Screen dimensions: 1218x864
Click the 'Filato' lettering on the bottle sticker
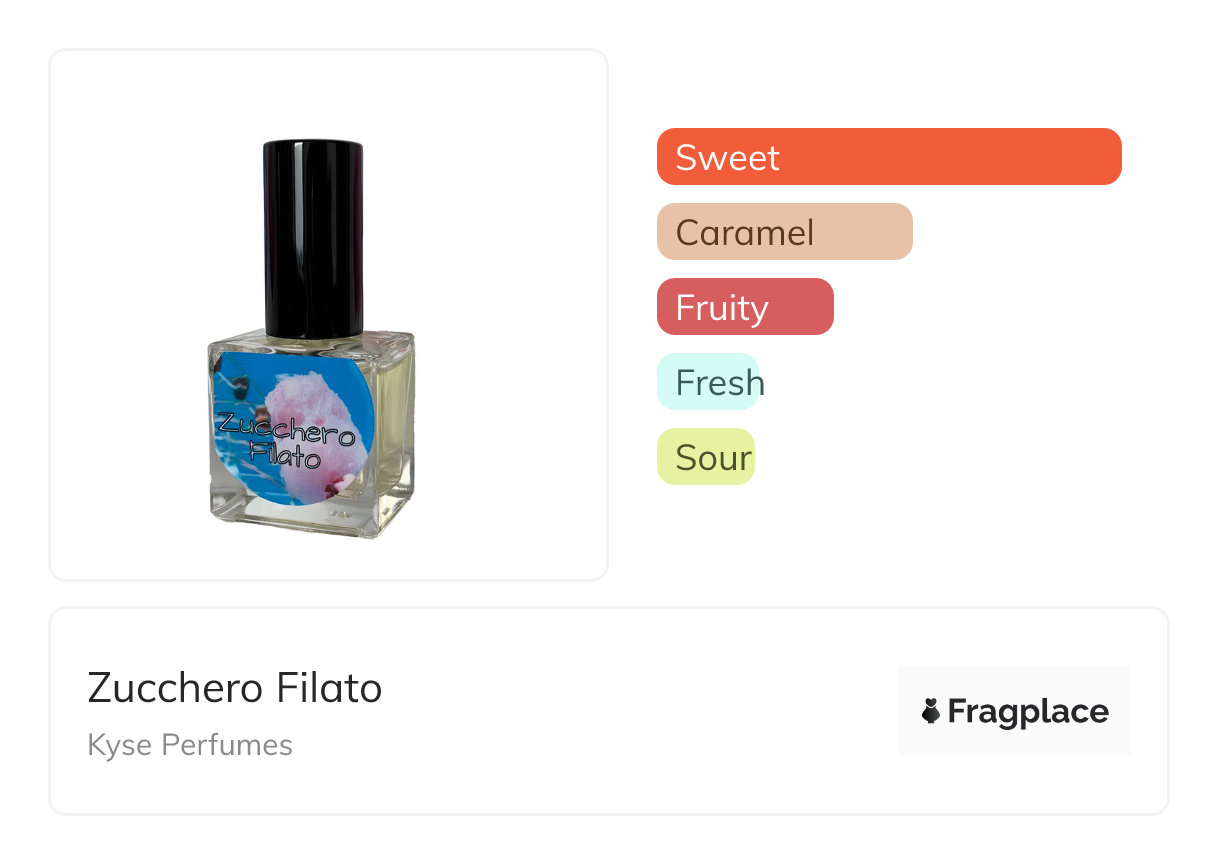pos(284,456)
